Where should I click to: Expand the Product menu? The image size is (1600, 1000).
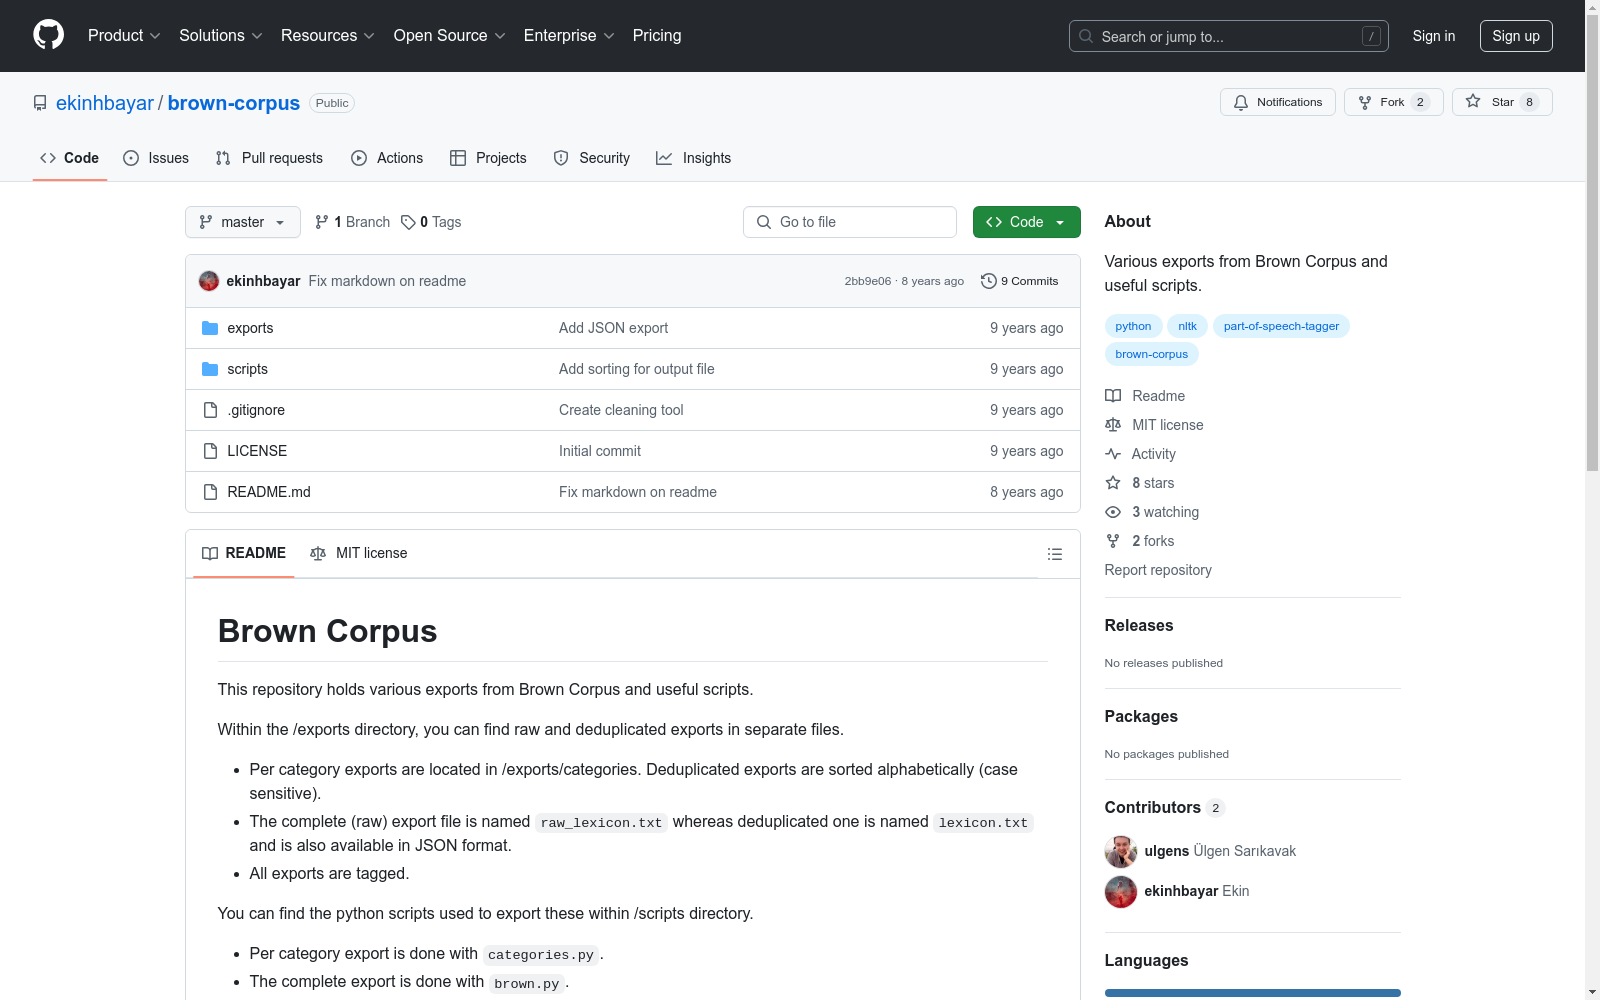click(x=124, y=36)
